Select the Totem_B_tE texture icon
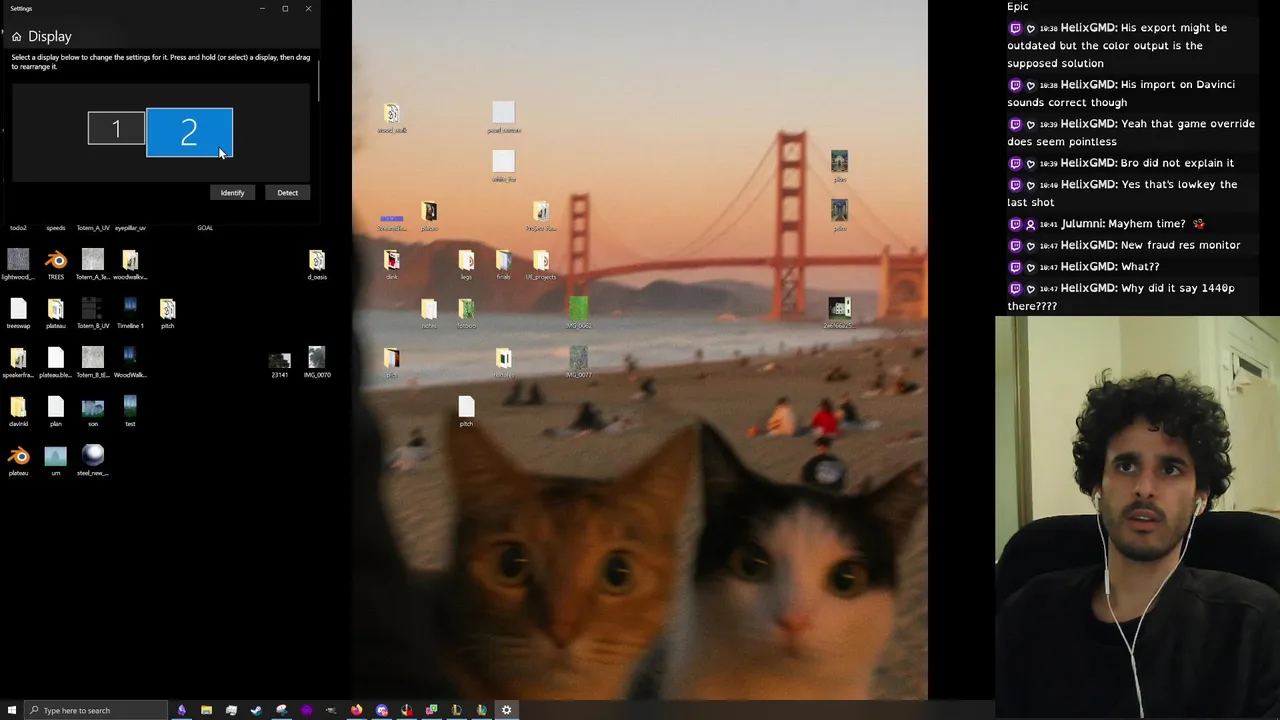 (93, 358)
